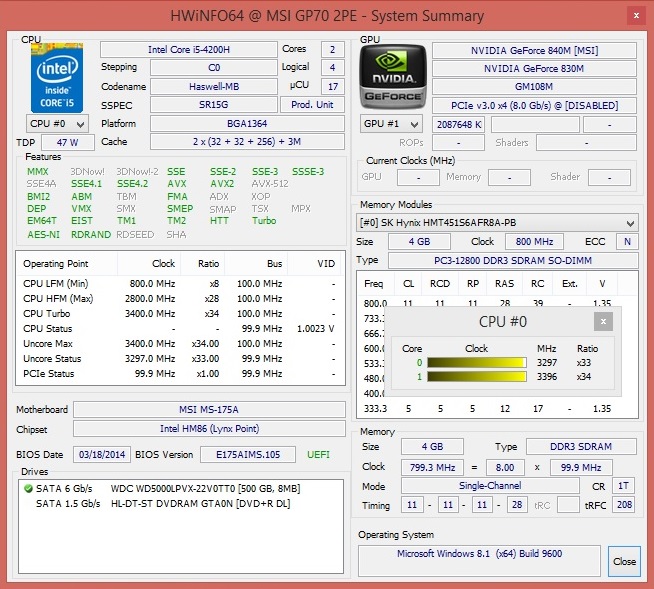This screenshot has height=589, width=654.
Task: Click the ECC N field
Action: point(627,242)
